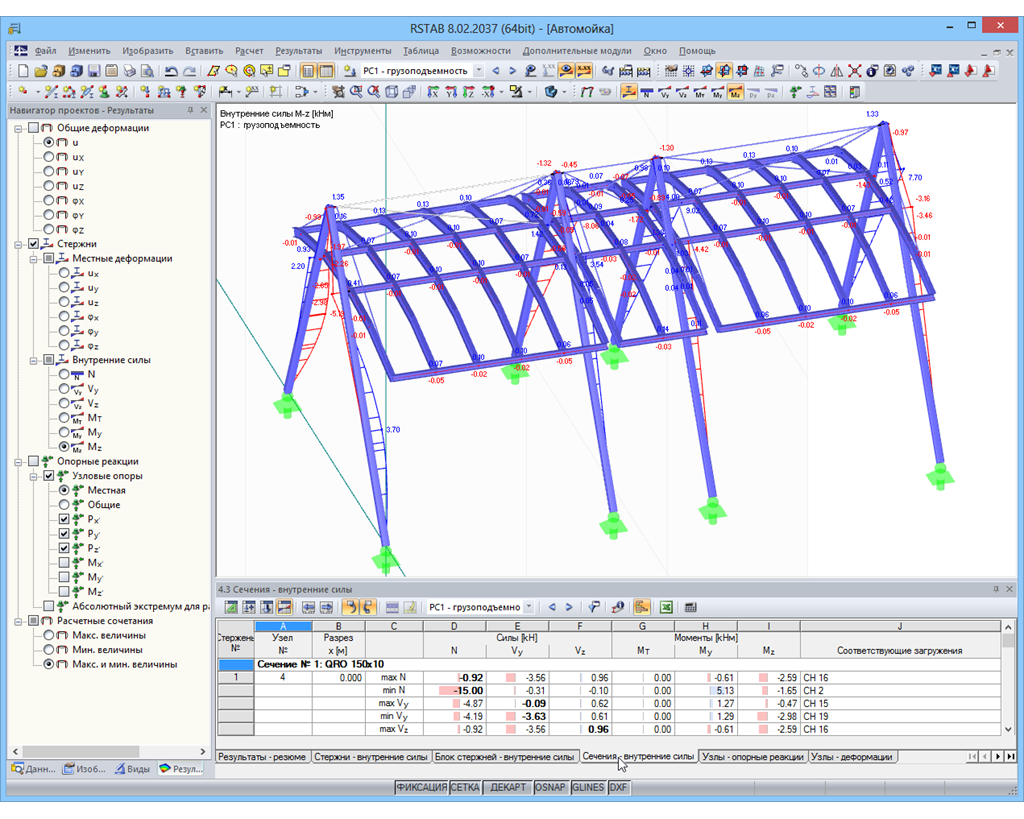Switch to Стержни - внутренние силы tab
The width and height of the screenshot is (1024, 819).
point(371,757)
